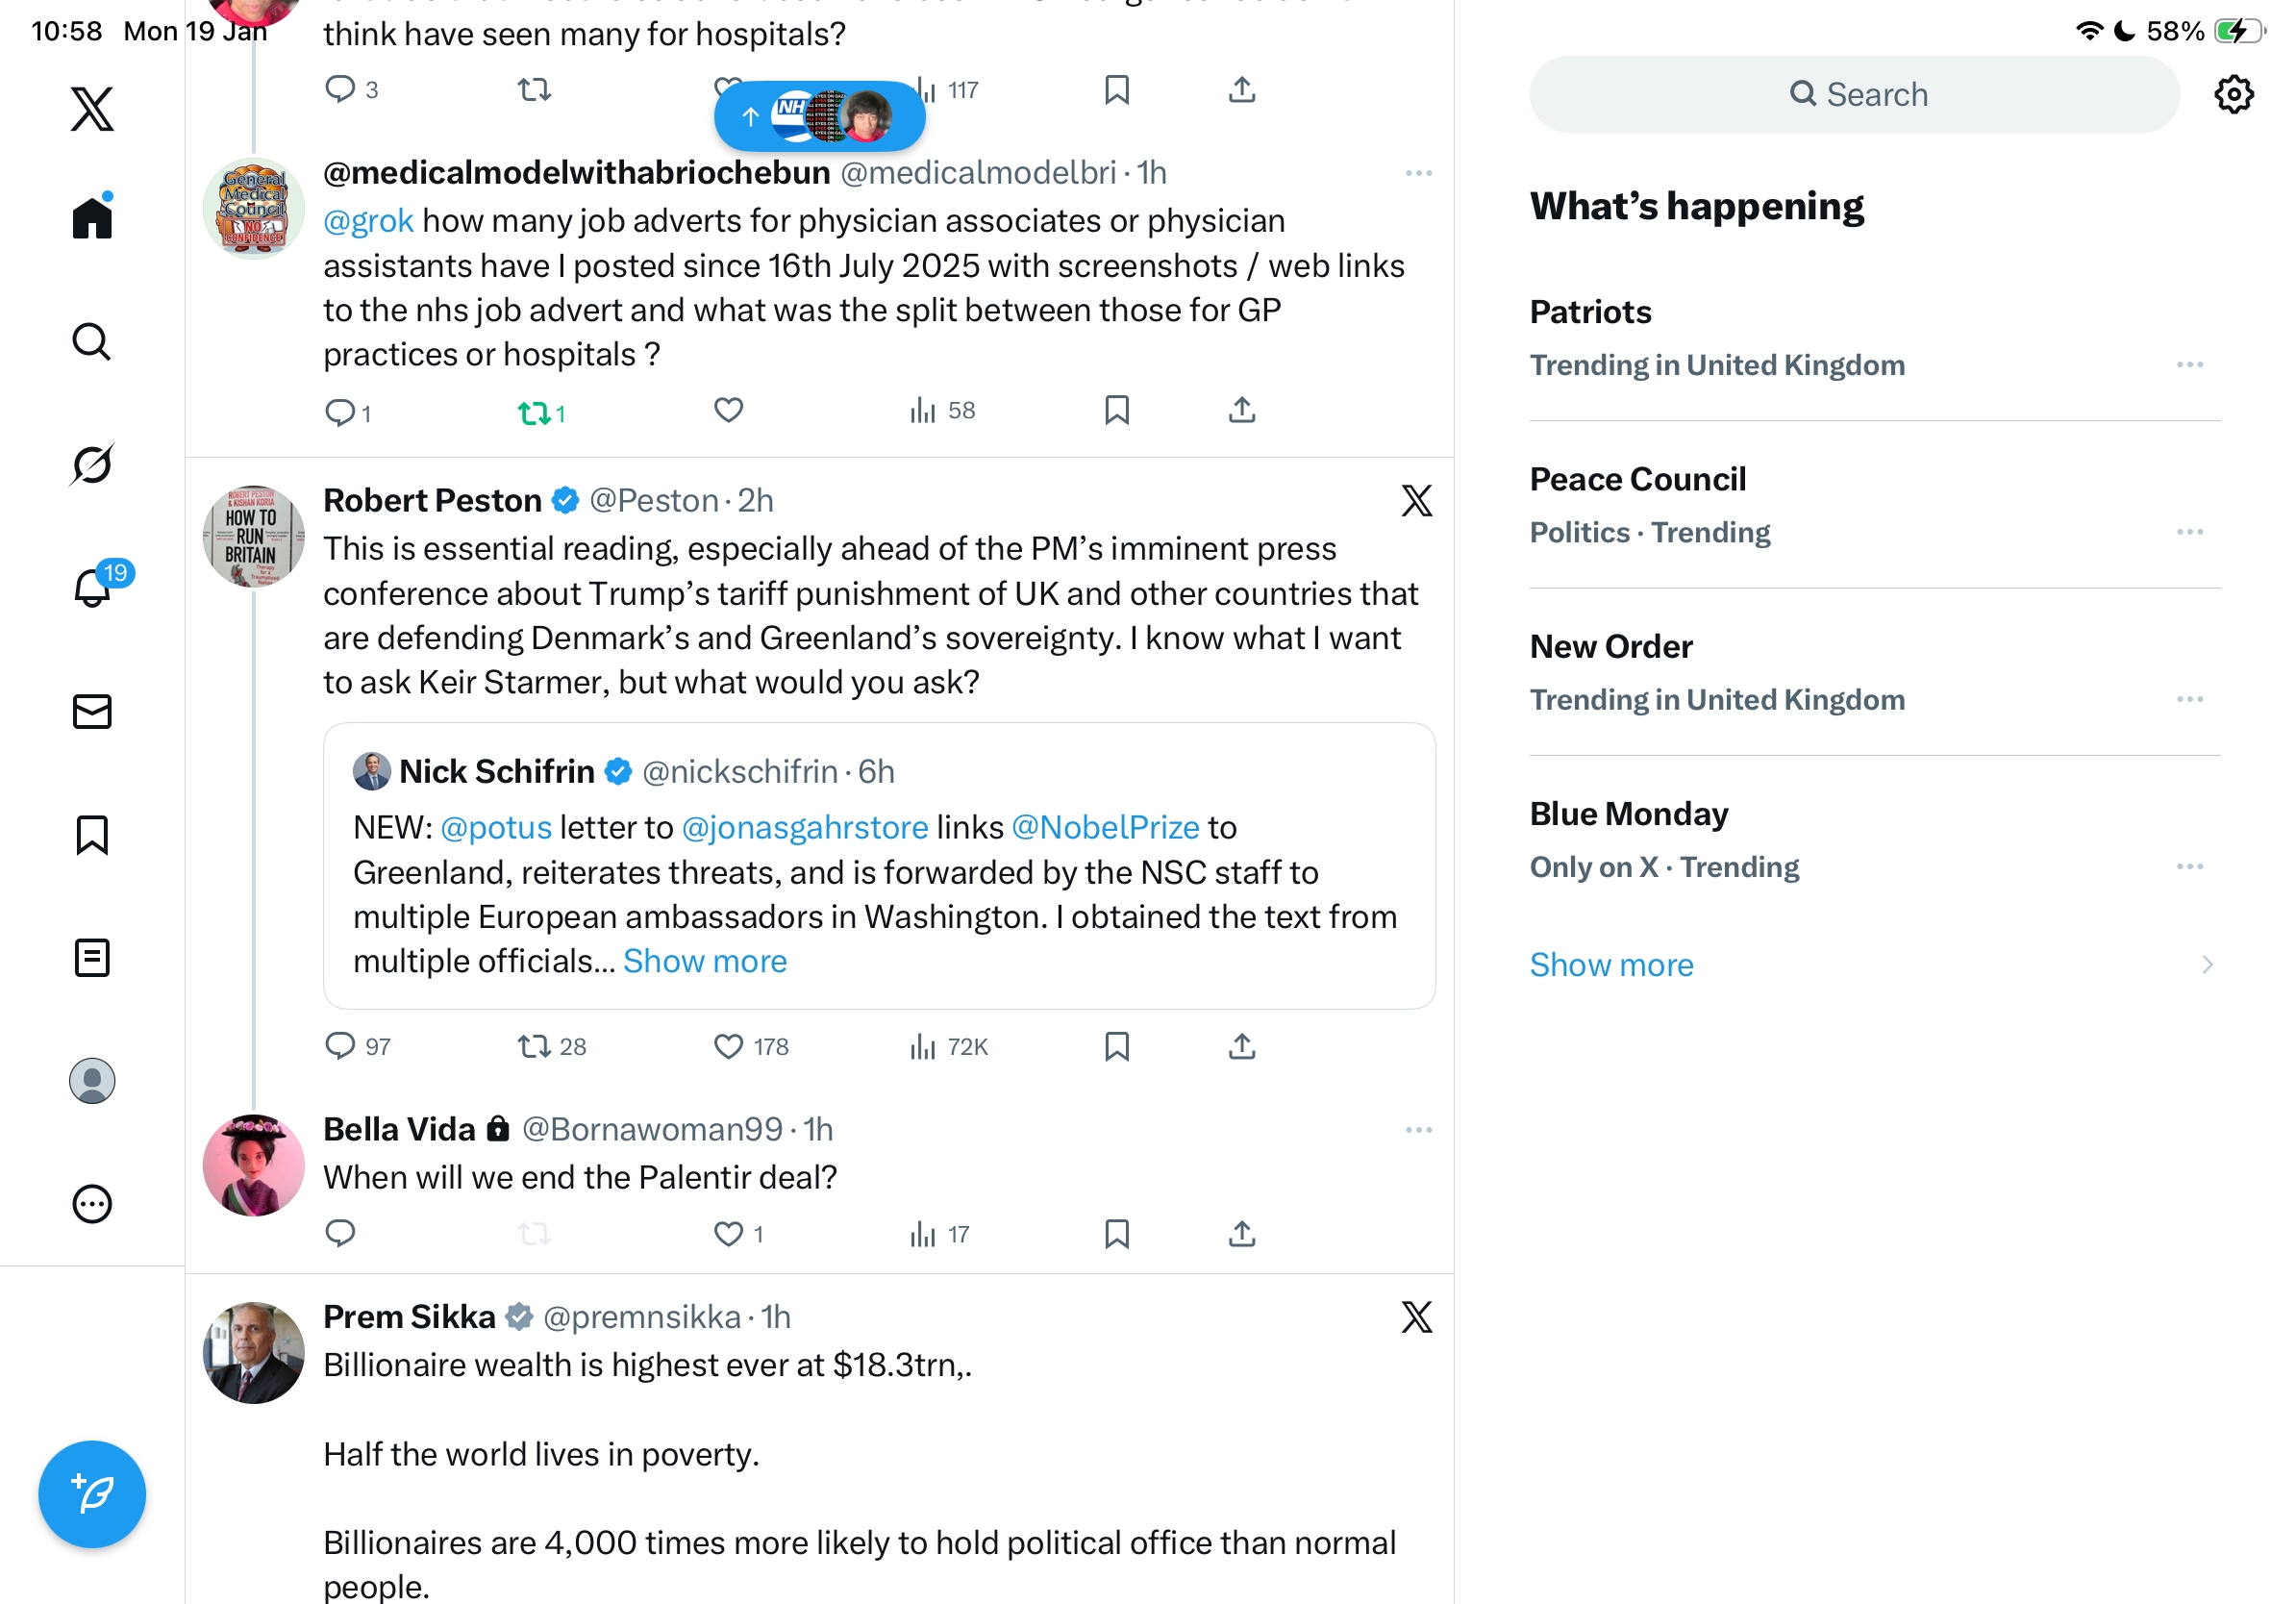Open Bookmarks tab in sidebar

tap(92, 835)
